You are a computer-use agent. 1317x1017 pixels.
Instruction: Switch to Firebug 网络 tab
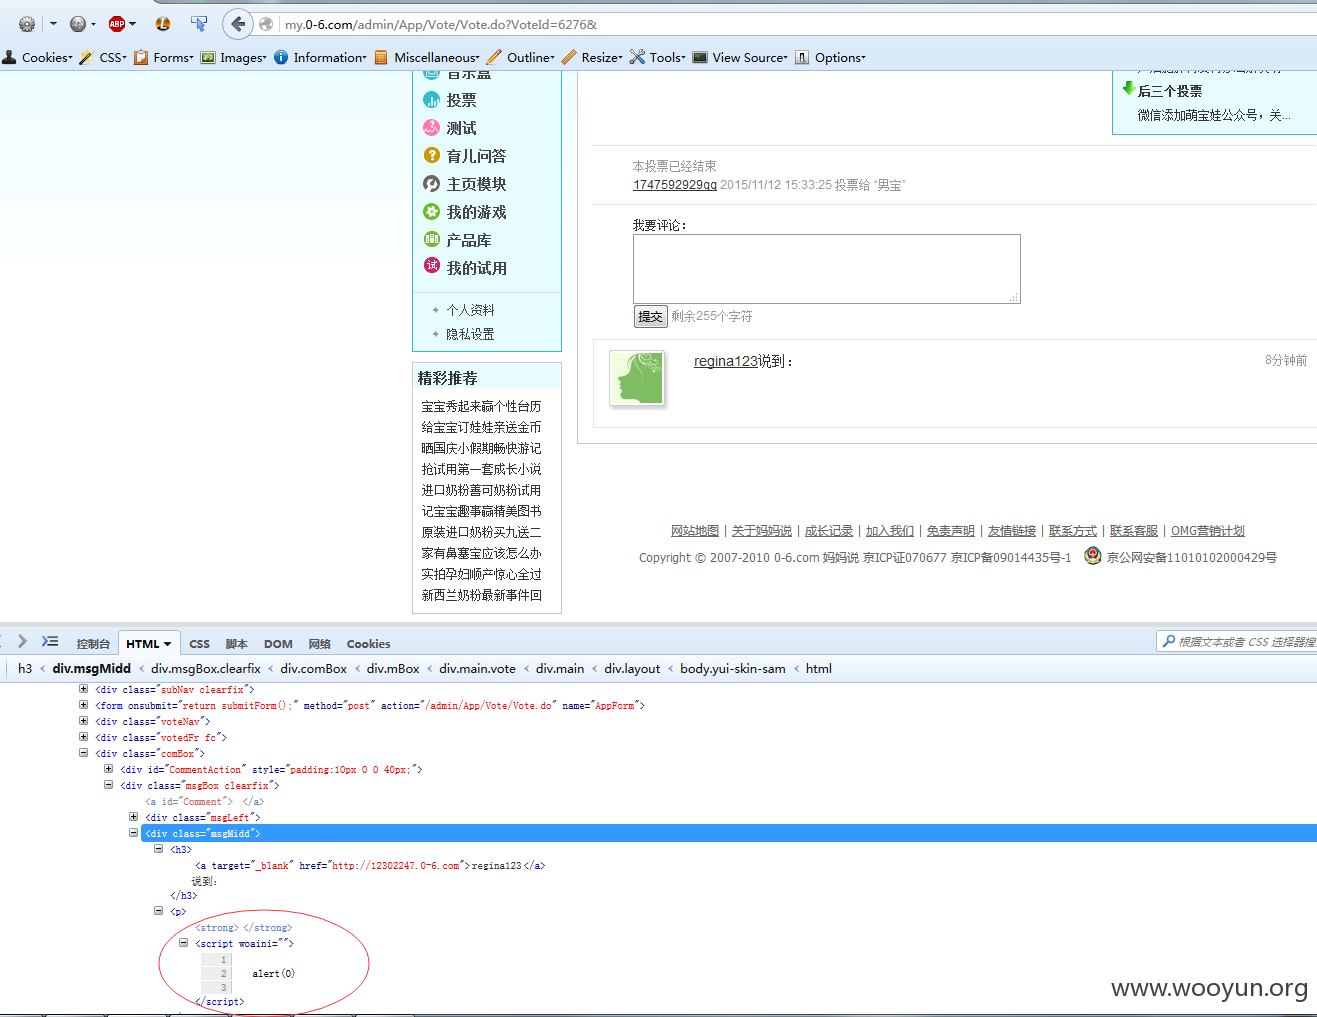pos(320,644)
